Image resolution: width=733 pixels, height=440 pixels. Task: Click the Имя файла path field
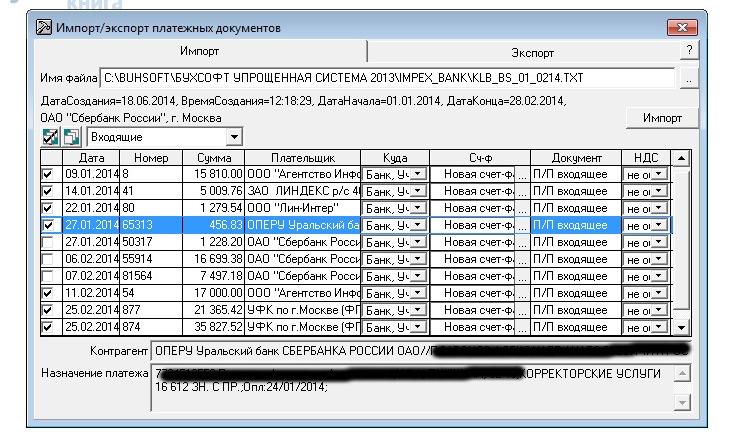388,77
